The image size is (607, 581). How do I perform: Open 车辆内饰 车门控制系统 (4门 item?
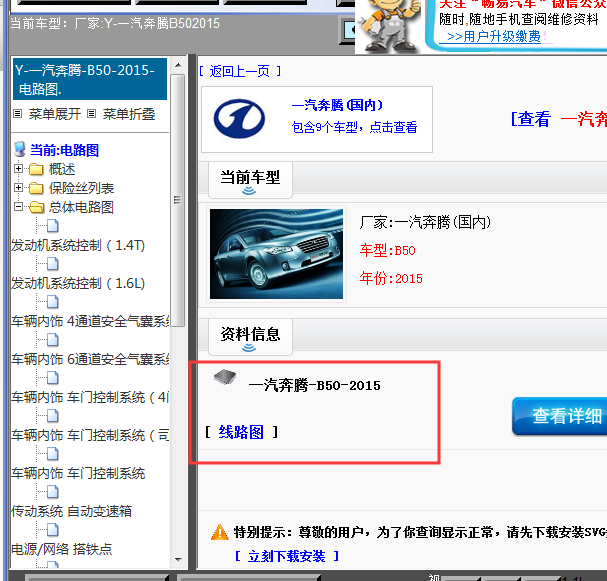coord(90,397)
